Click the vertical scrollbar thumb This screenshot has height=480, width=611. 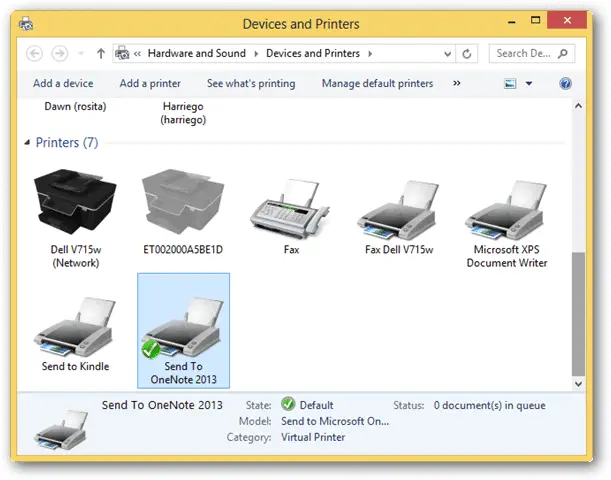coord(578,314)
